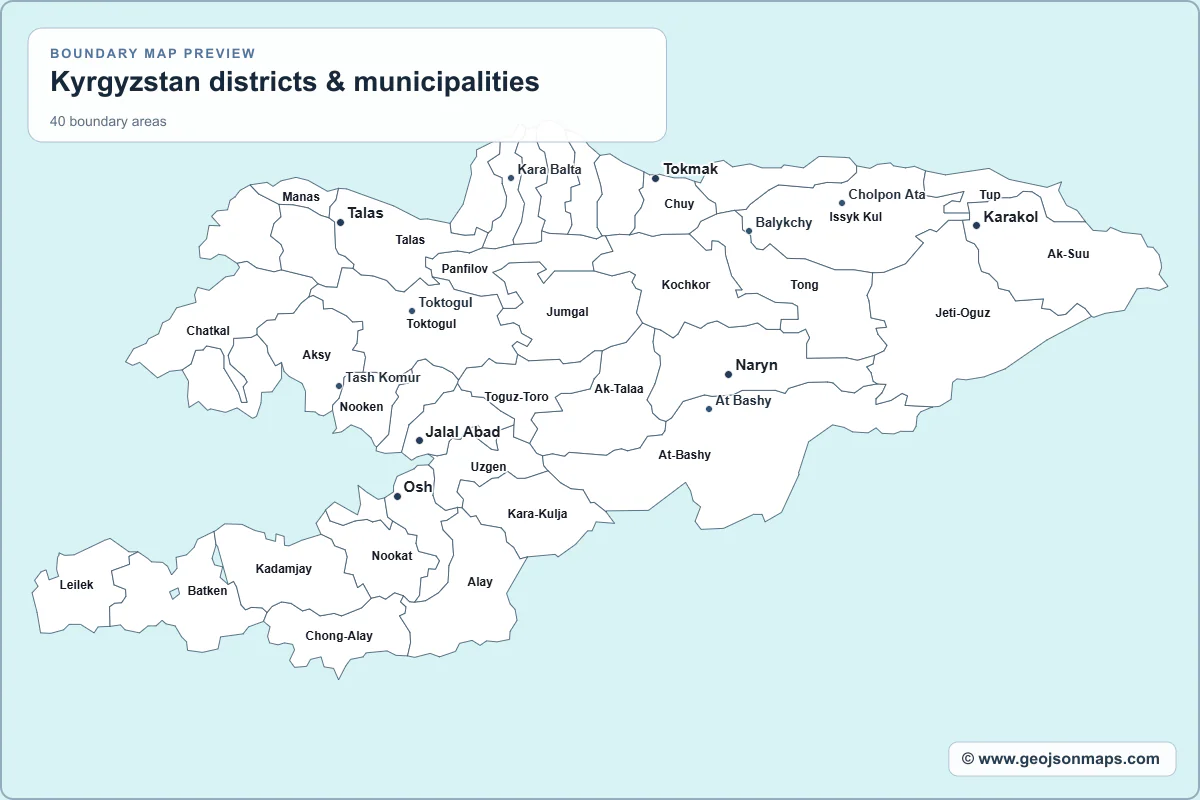
Task: Click the Kyrgyzstan districts & municipalities title
Action: click(294, 82)
